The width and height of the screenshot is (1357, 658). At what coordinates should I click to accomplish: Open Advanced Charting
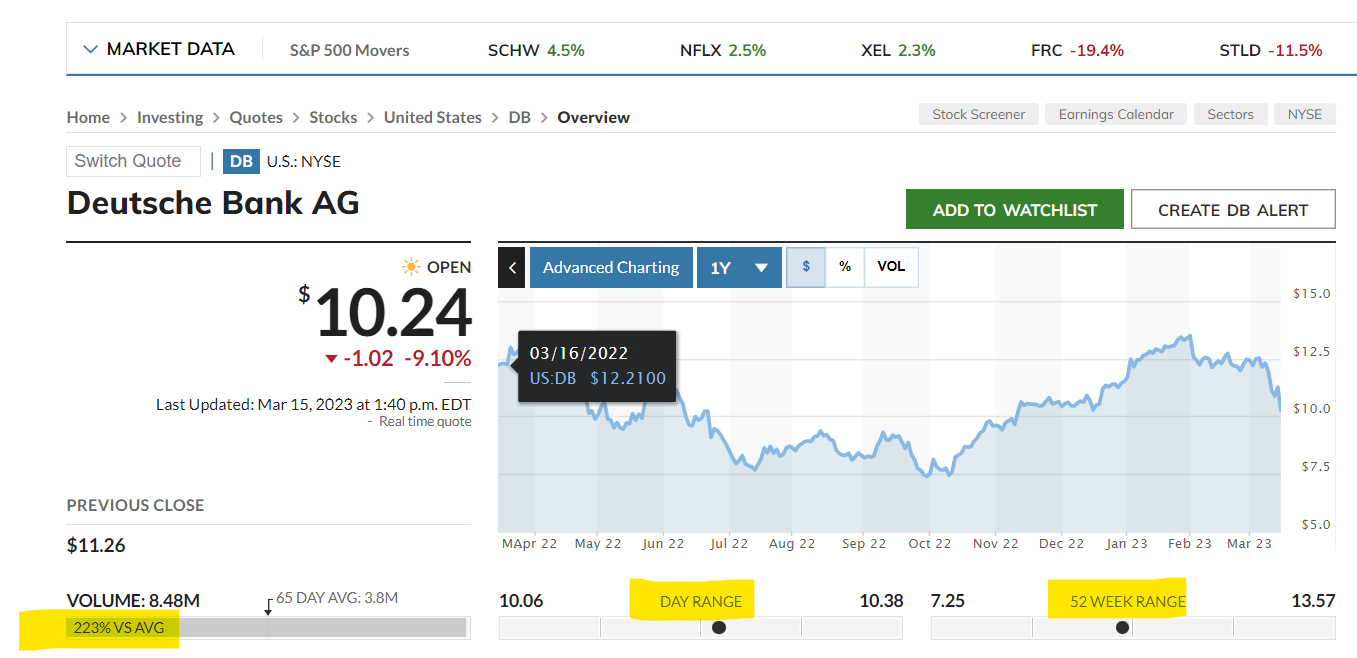pos(611,267)
